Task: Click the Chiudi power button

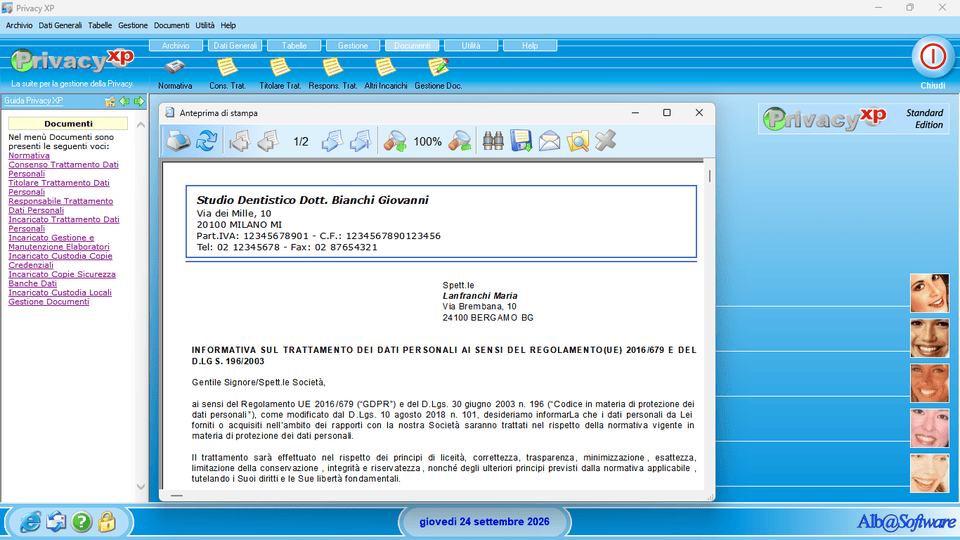Action: (932, 58)
